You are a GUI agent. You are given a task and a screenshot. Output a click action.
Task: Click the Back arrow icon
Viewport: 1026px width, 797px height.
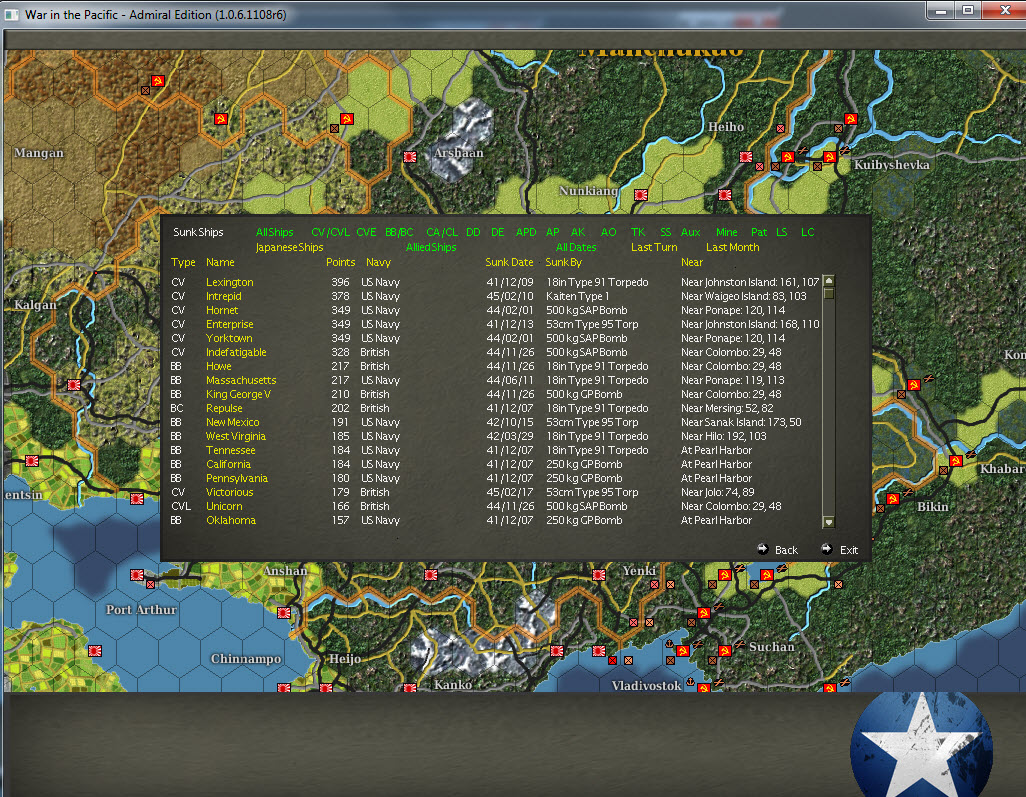point(762,549)
